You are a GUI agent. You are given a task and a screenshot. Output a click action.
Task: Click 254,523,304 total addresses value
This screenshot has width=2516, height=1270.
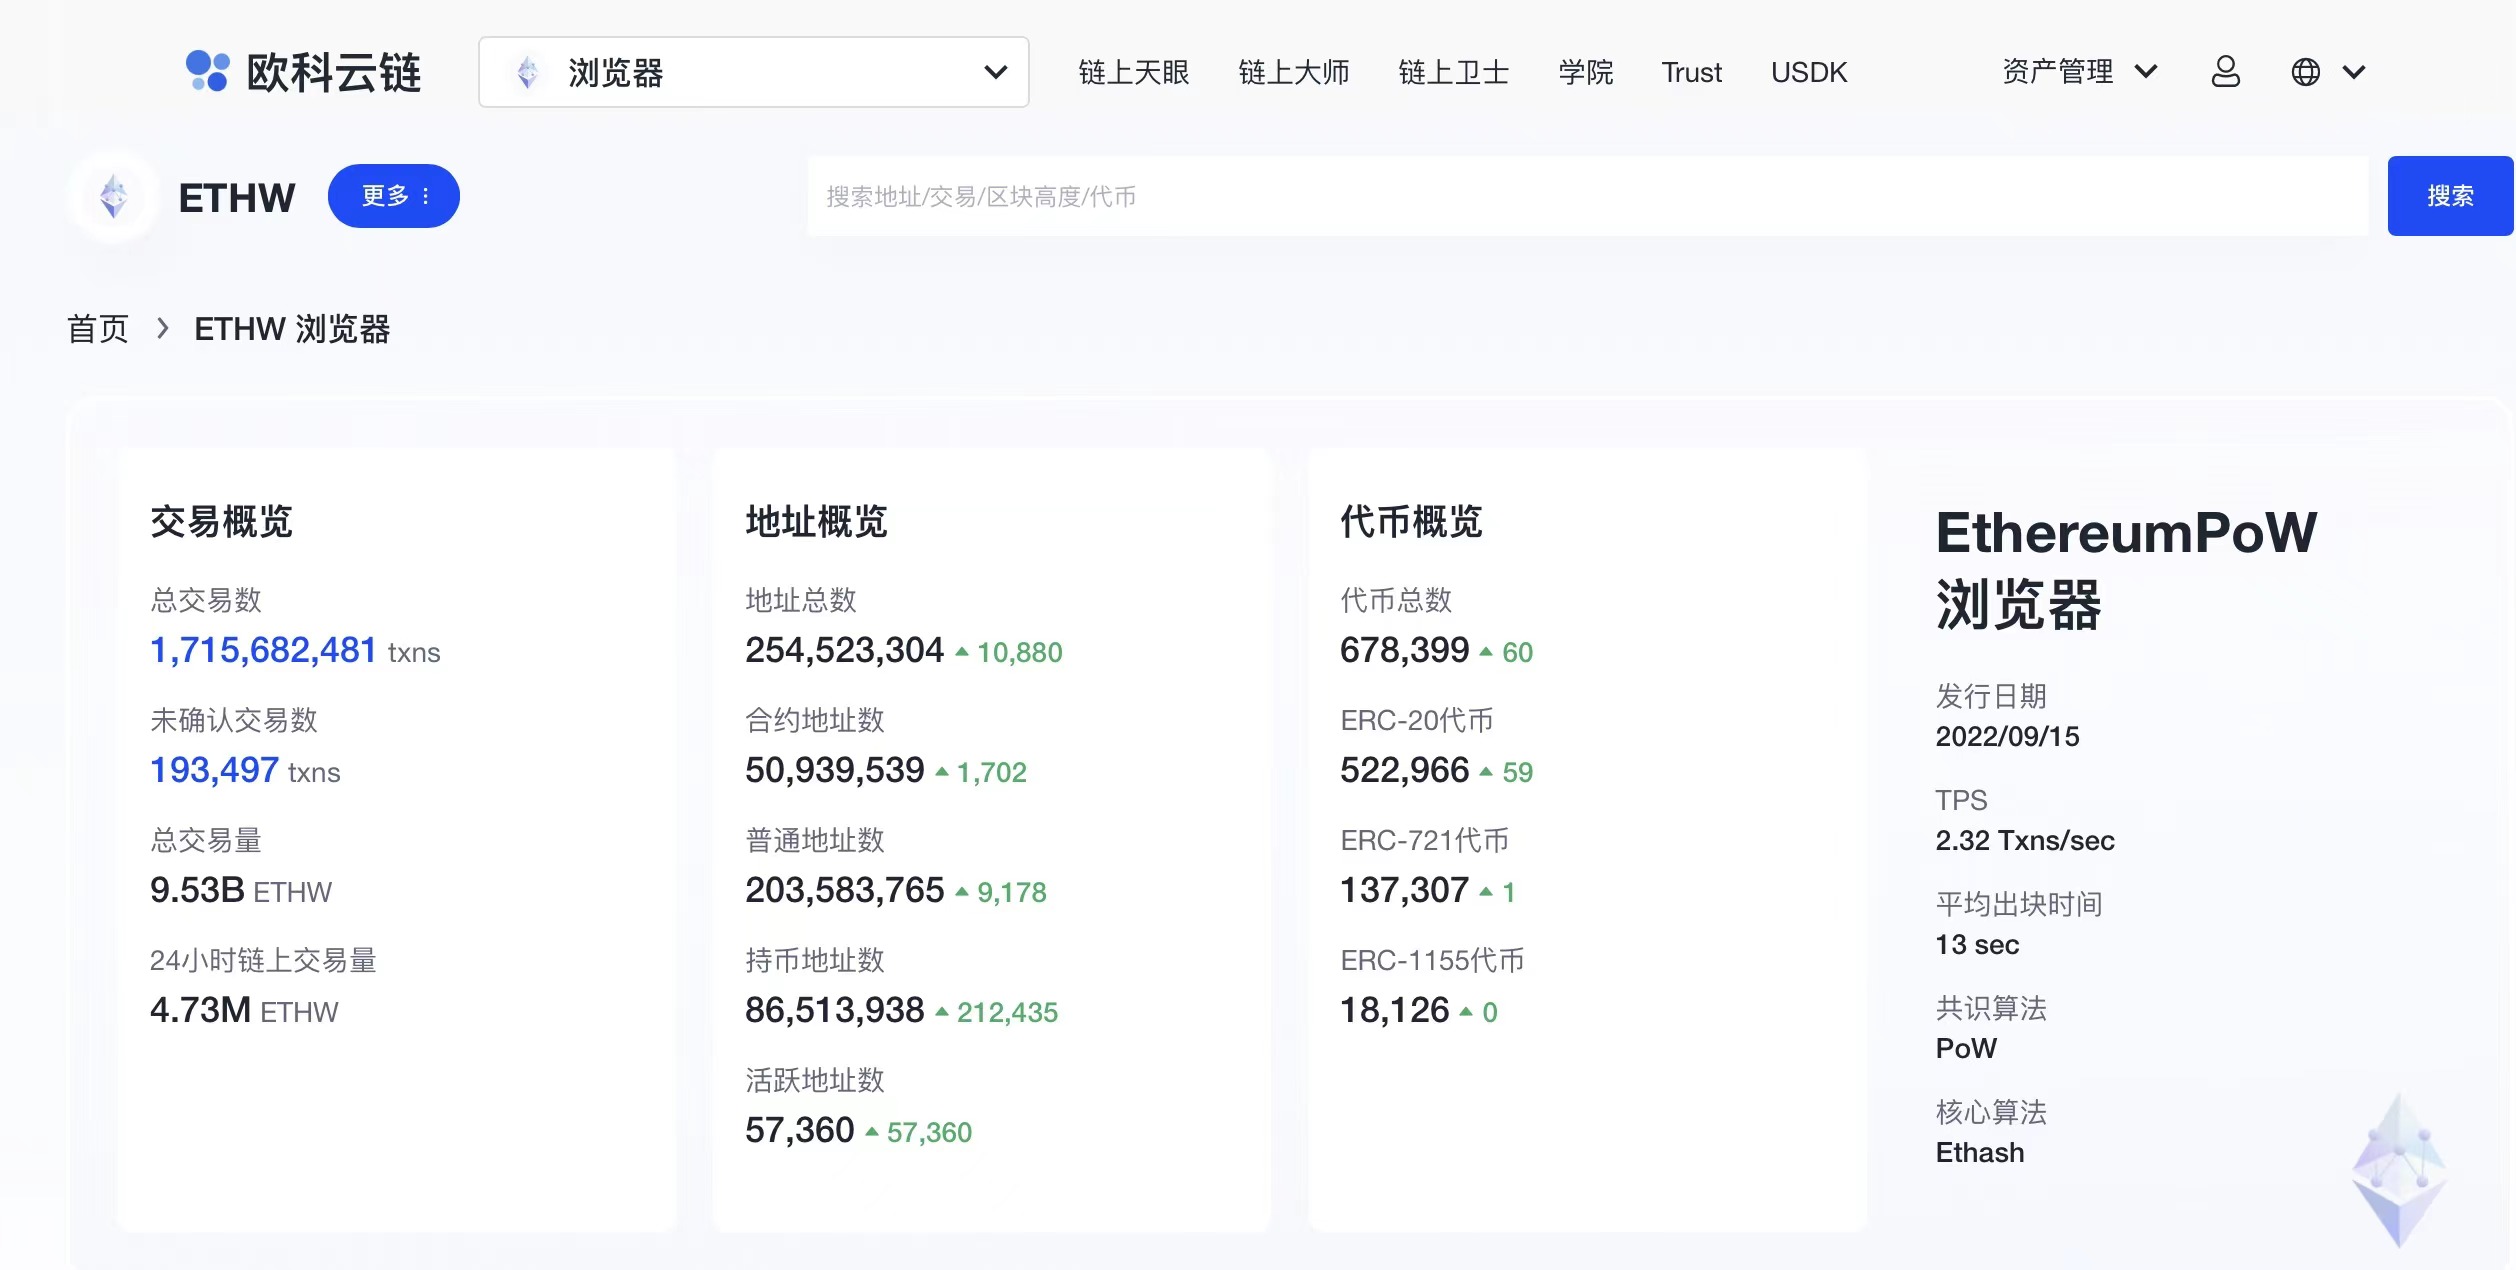pos(844,650)
